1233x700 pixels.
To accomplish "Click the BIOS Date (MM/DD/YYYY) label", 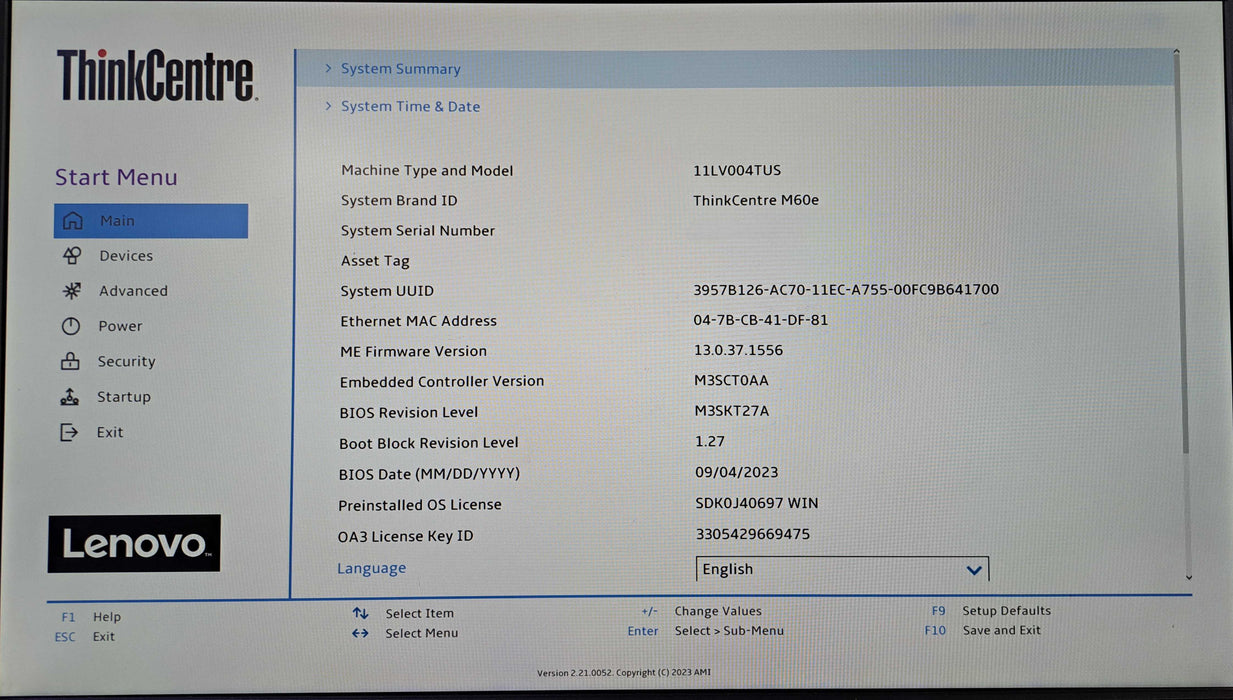I will [430, 474].
